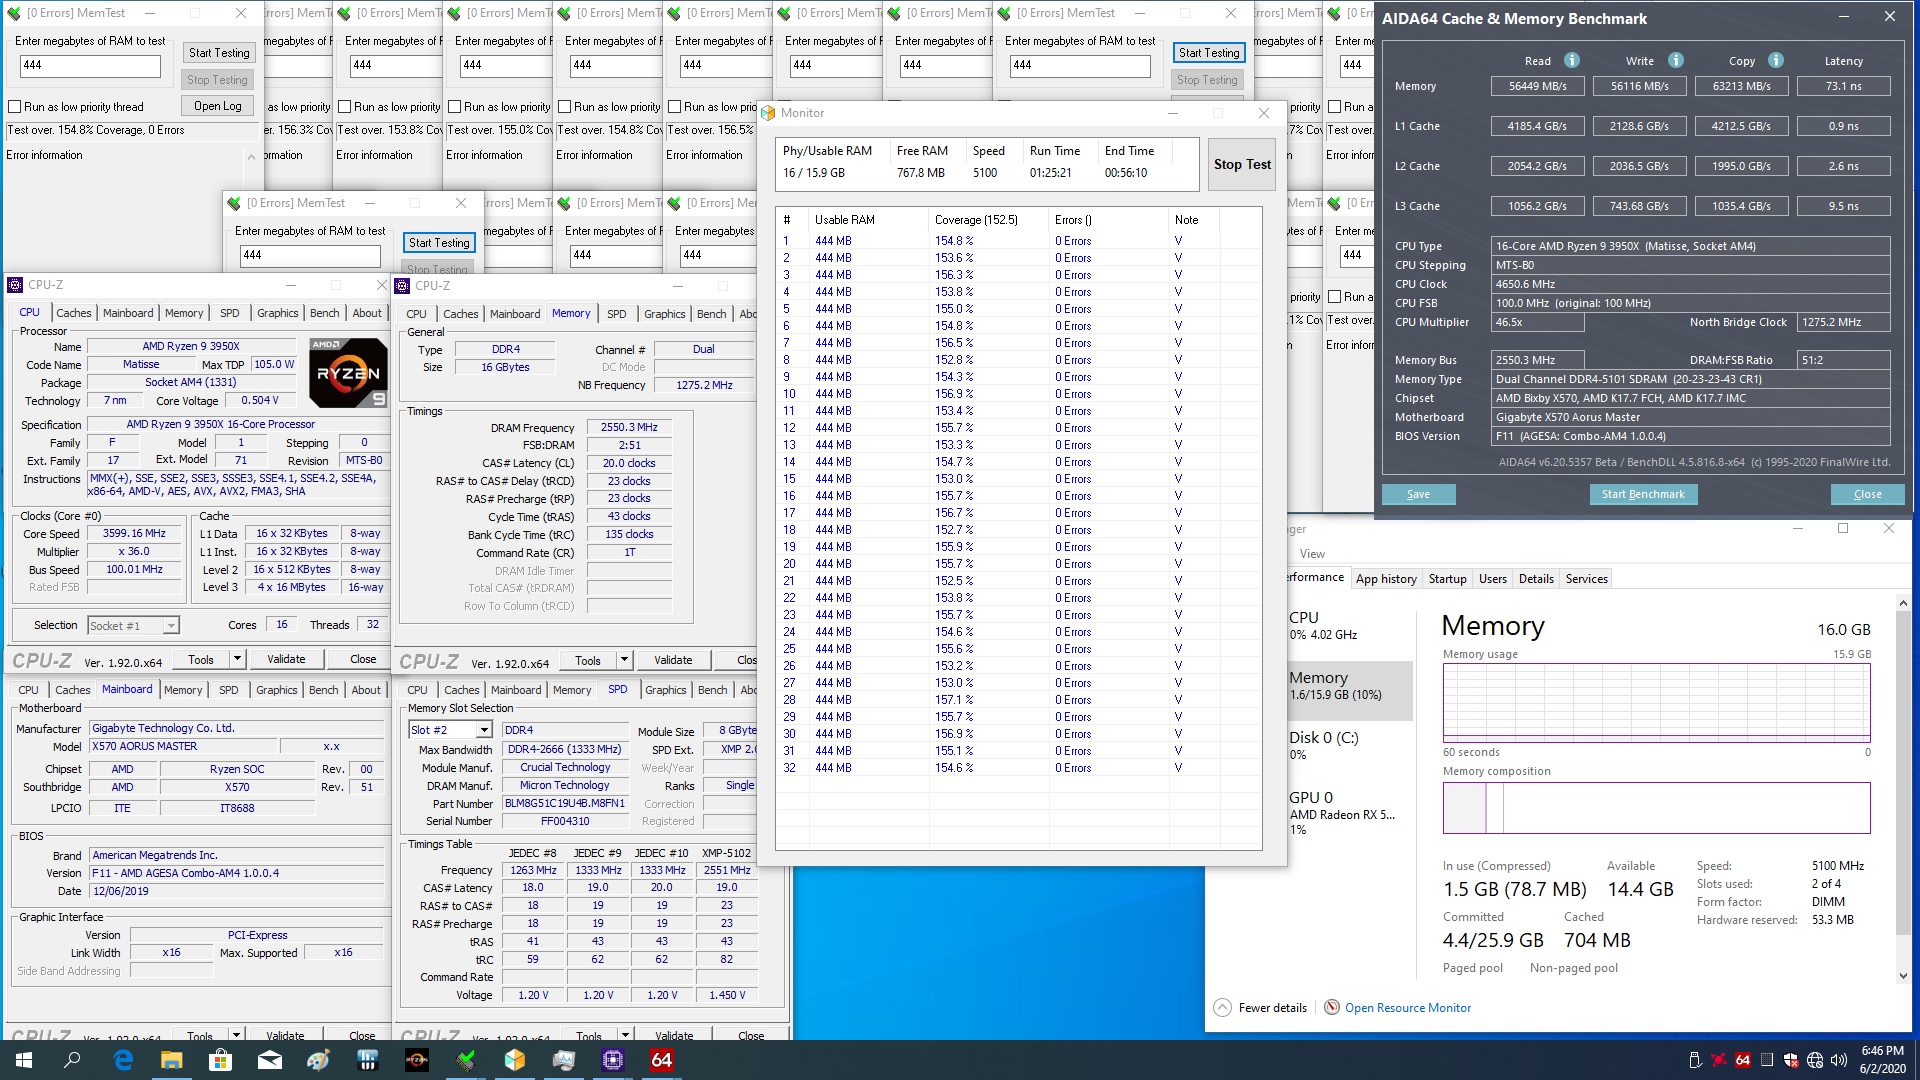Open App history tab in Task Manager
Image resolution: width=1920 pixels, height=1080 pixels.
[1385, 579]
